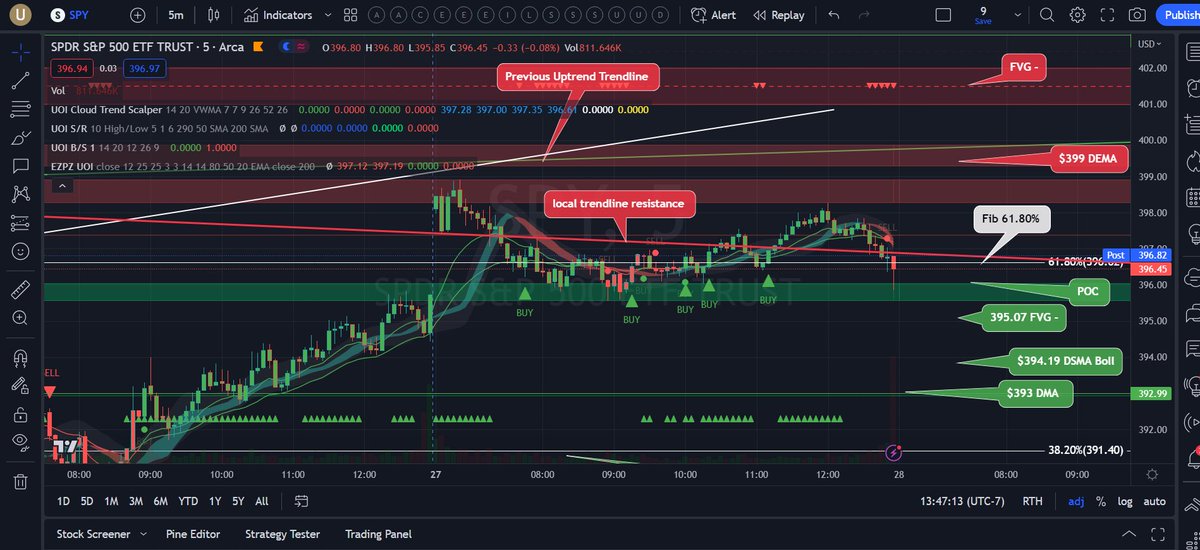
Task: Open the Fibonacci/Gann tools group
Action: point(20,111)
